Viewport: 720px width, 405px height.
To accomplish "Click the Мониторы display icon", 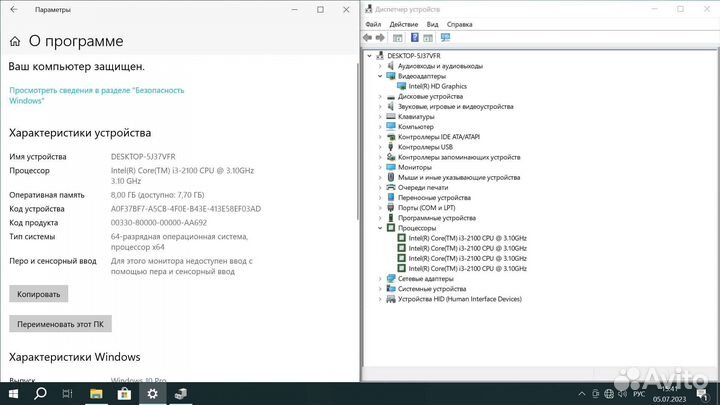I will 391,167.
